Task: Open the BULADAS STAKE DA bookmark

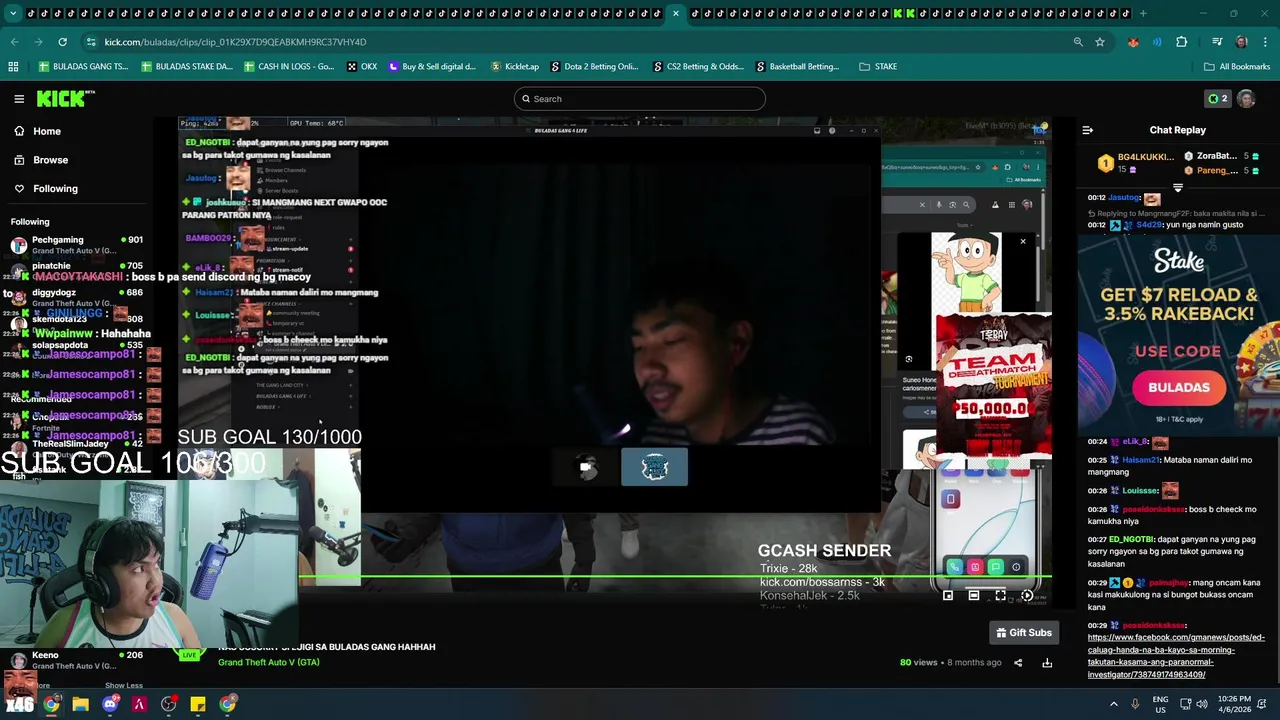Action: [x=187, y=67]
